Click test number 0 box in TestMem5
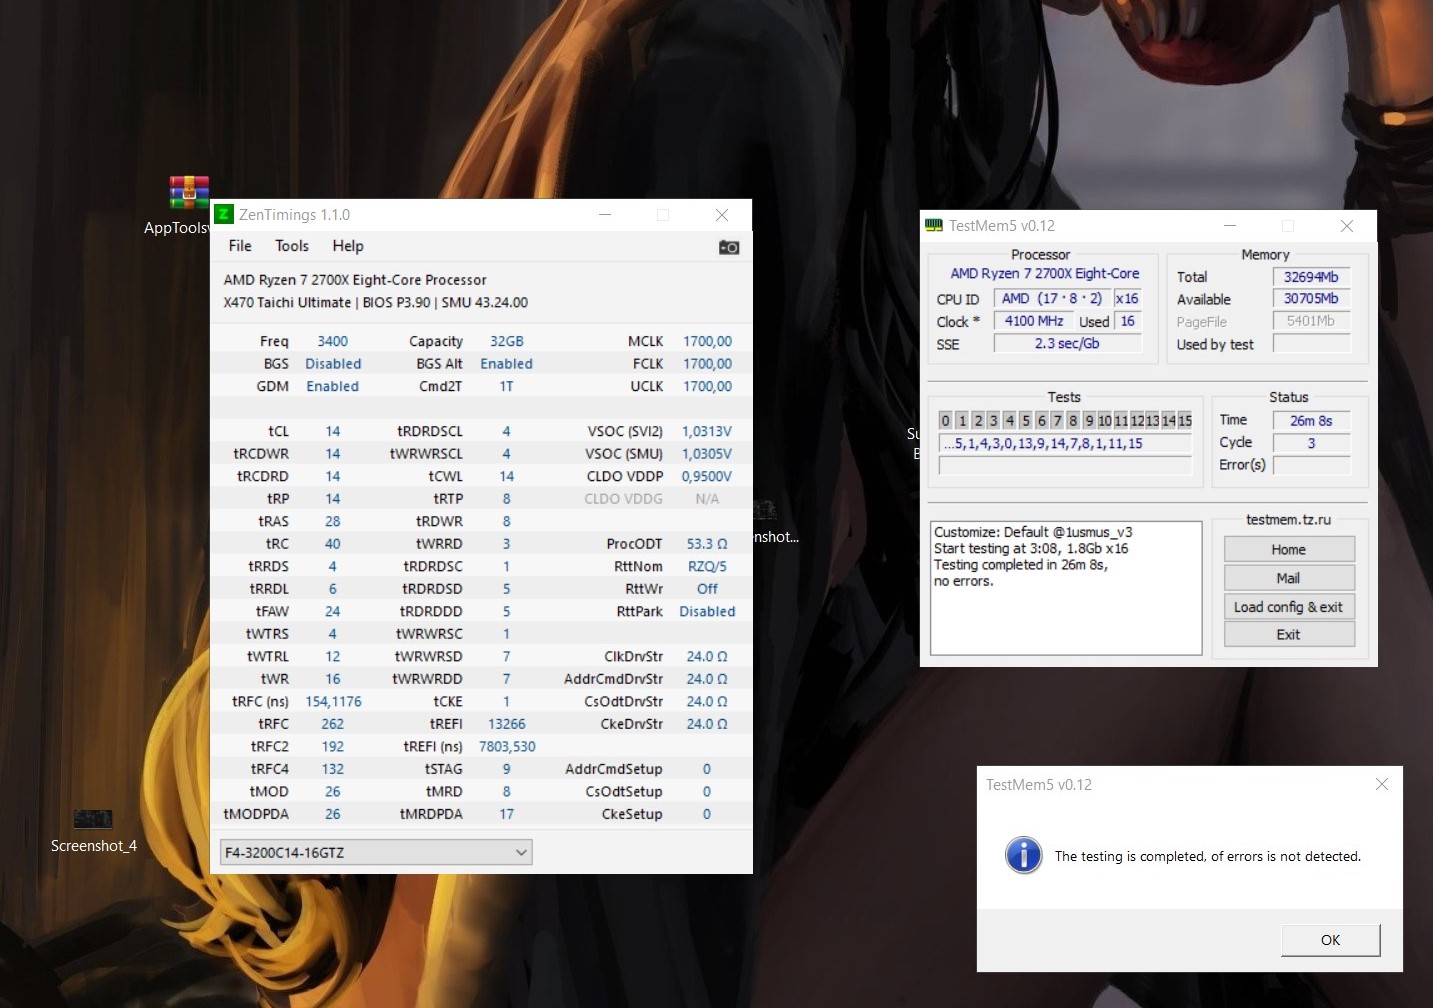 (x=945, y=421)
